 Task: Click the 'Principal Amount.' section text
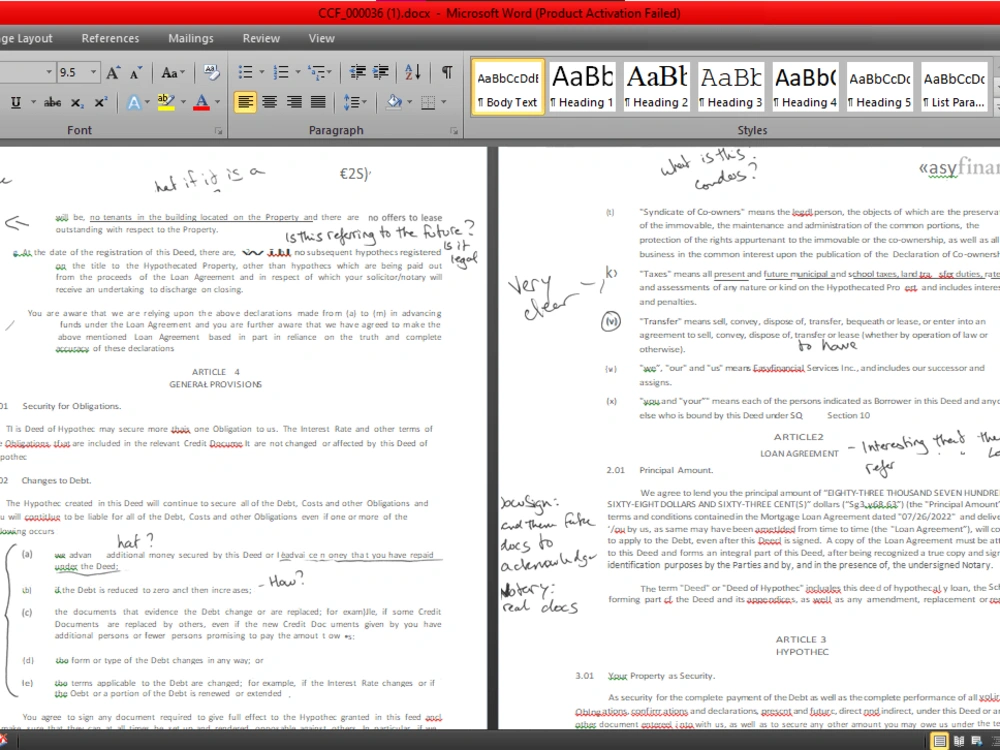(676, 470)
